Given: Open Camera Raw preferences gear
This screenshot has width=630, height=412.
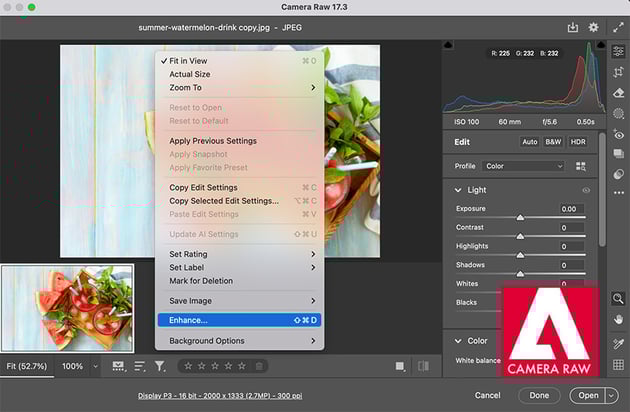Looking at the screenshot, I should click(593, 27).
